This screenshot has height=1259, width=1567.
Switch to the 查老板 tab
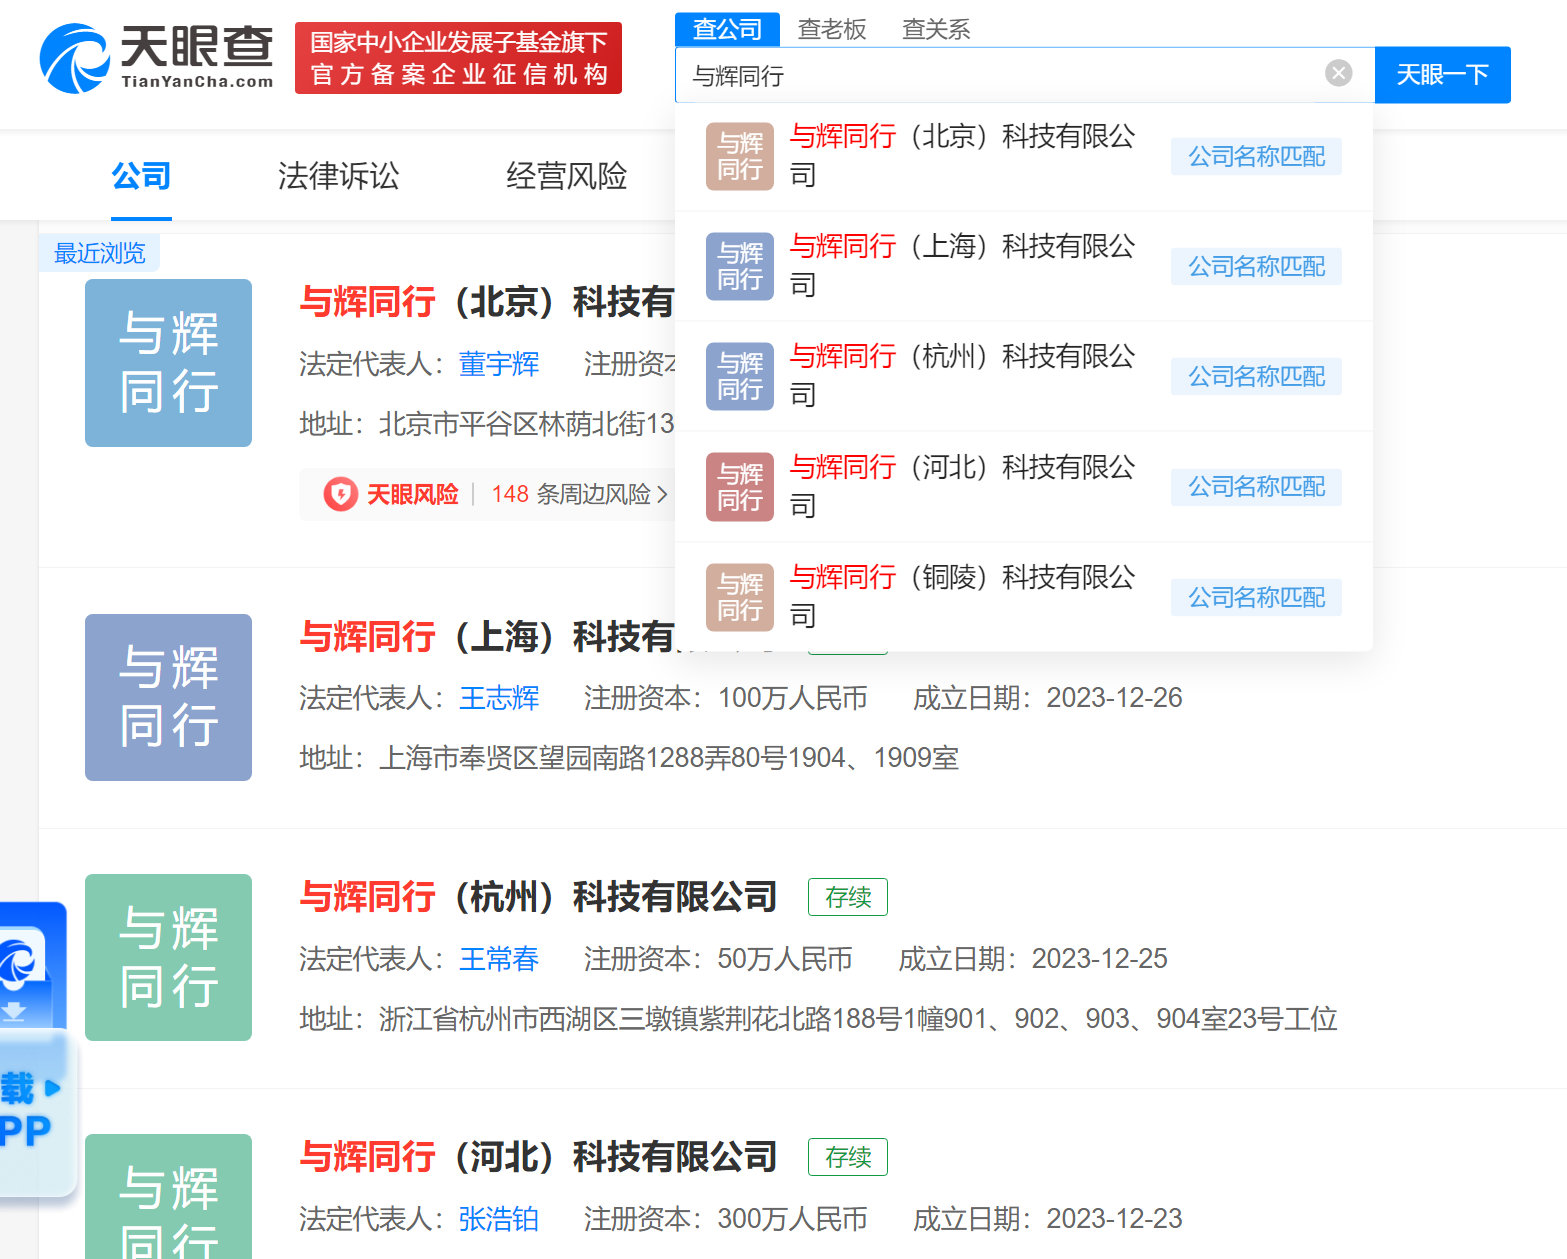[832, 29]
